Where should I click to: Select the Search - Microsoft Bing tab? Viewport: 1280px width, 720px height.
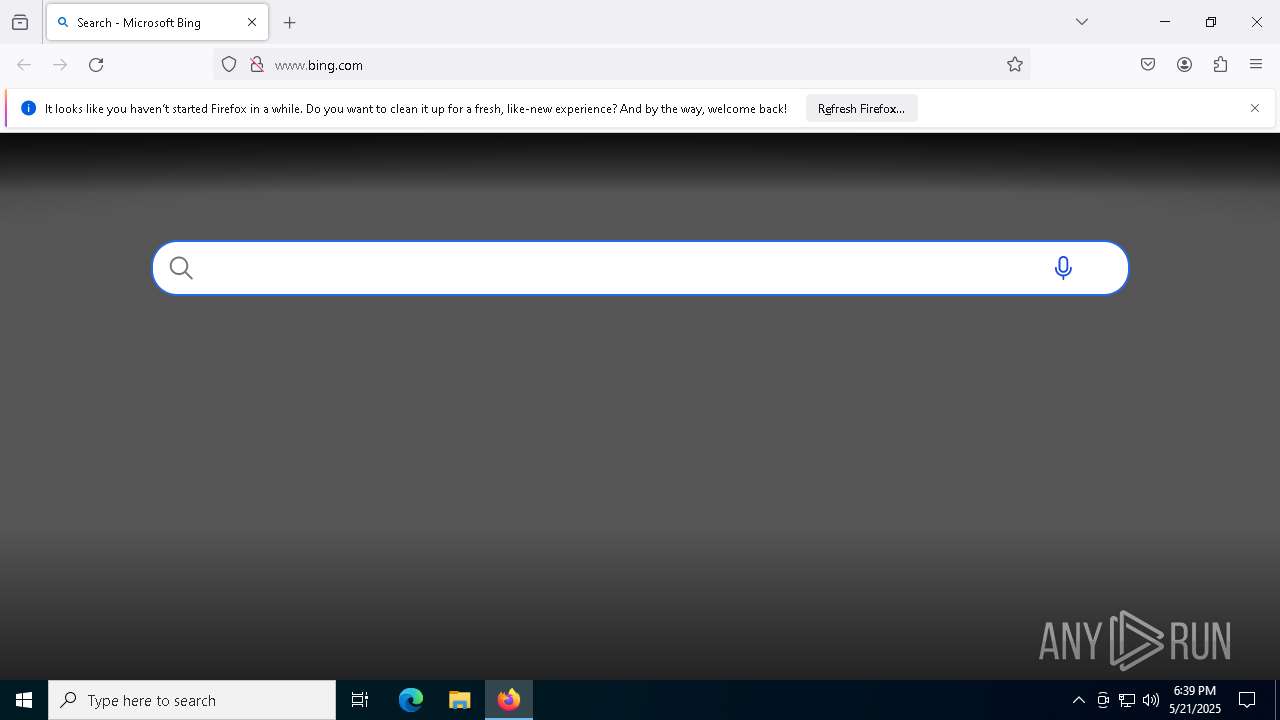tap(157, 22)
